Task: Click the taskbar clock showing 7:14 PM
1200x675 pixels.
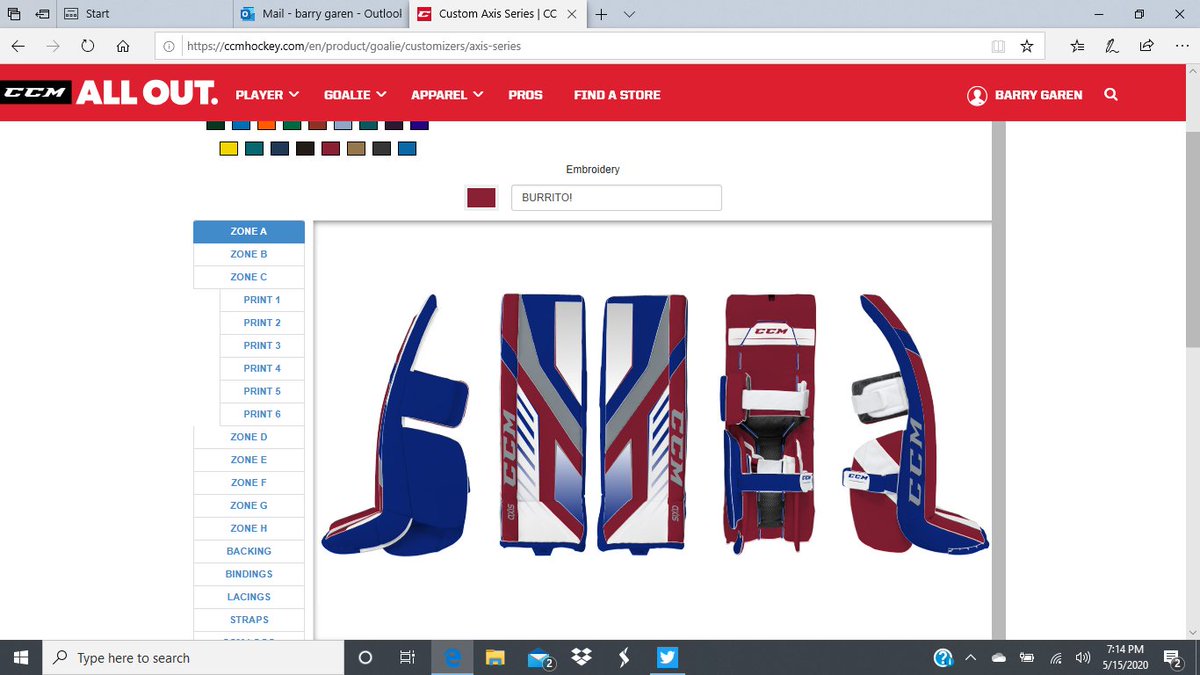Action: pyautogui.click(x=1125, y=657)
